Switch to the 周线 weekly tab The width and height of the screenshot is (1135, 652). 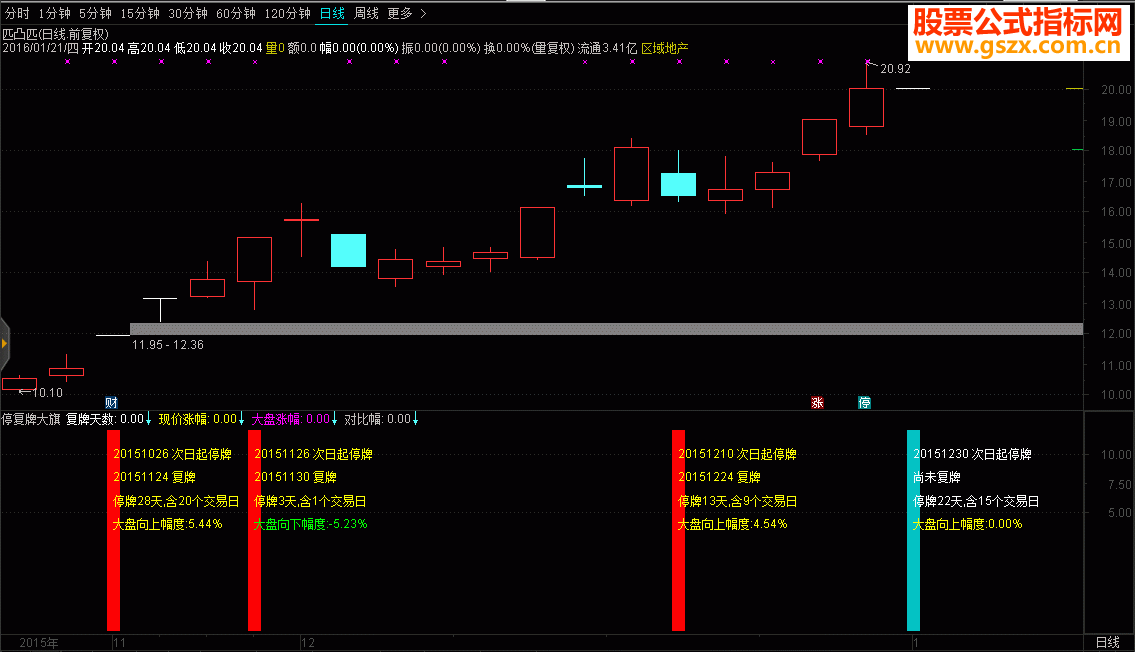[x=366, y=14]
